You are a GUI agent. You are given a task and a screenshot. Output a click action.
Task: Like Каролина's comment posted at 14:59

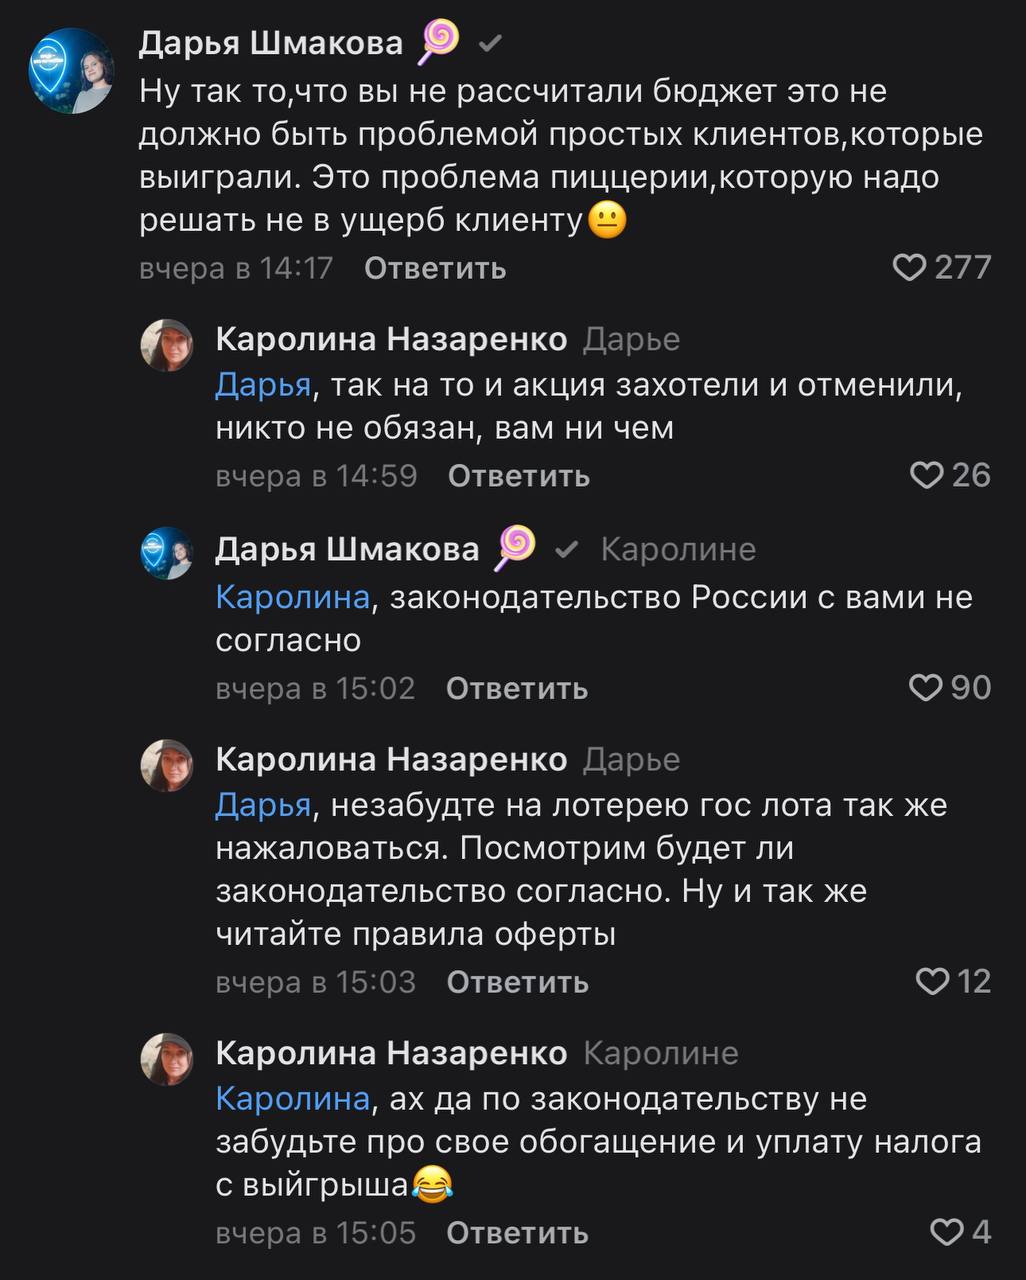(x=927, y=475)
